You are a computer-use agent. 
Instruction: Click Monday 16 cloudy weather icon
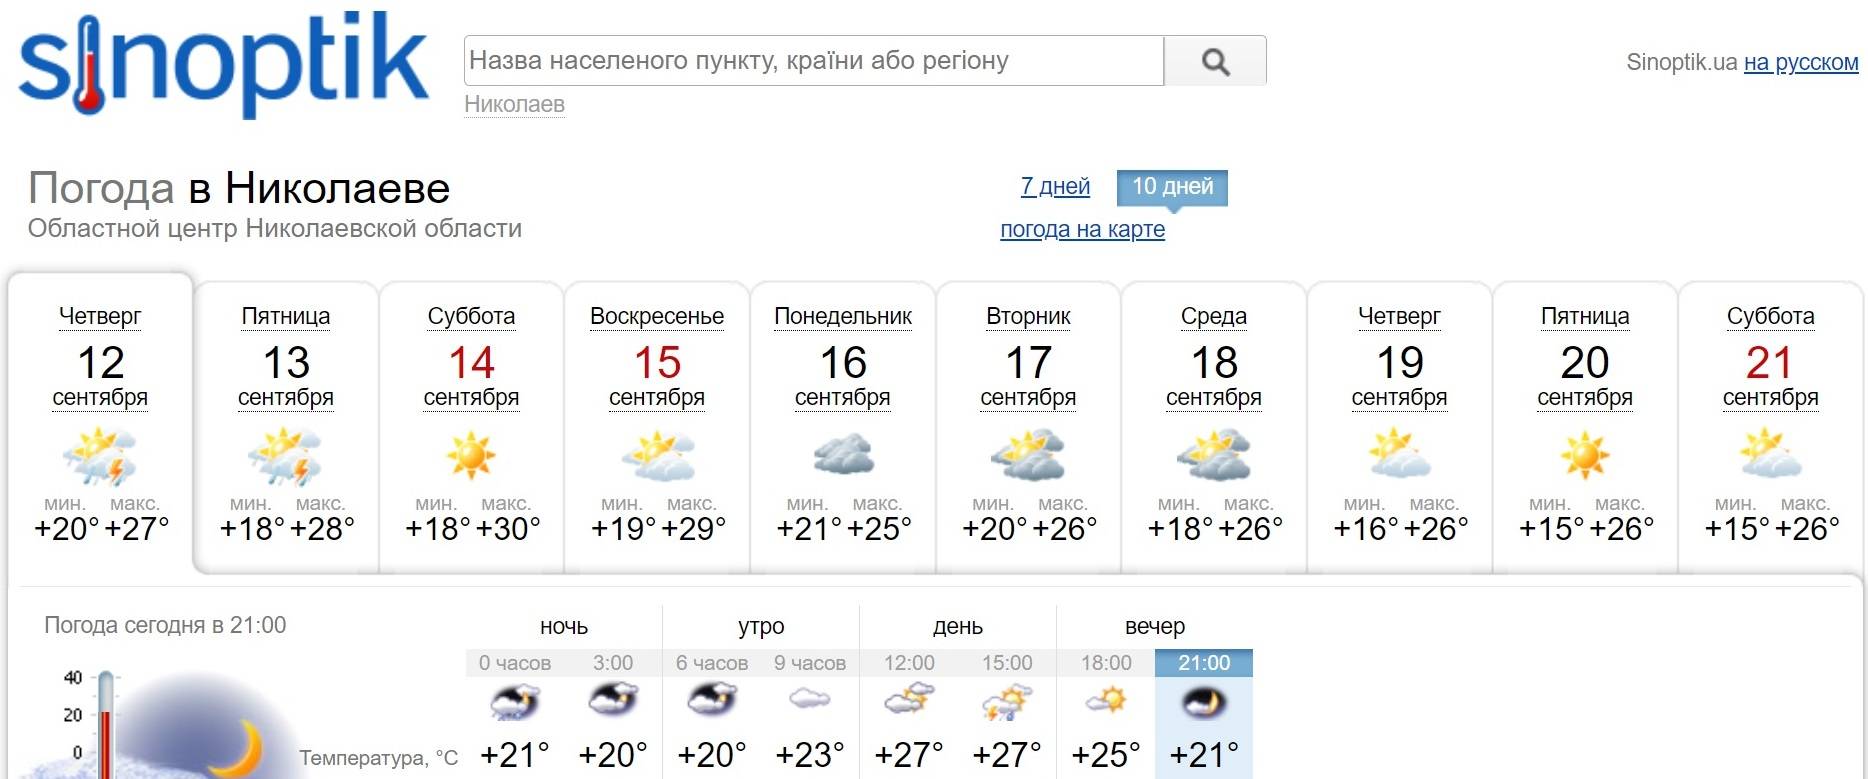[x=843, y=456]
